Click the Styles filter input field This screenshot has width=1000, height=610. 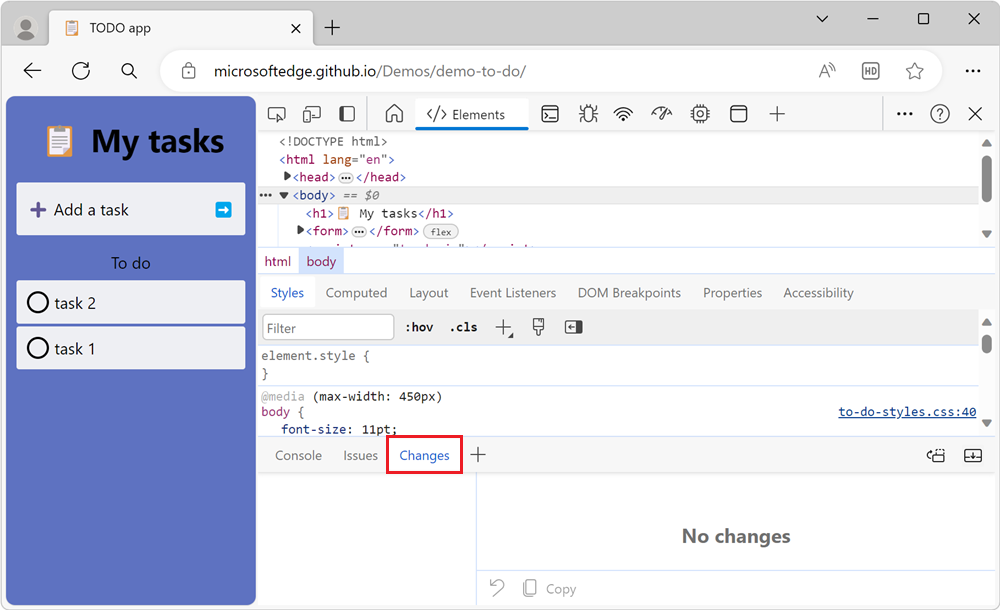(x=328, y=327)
